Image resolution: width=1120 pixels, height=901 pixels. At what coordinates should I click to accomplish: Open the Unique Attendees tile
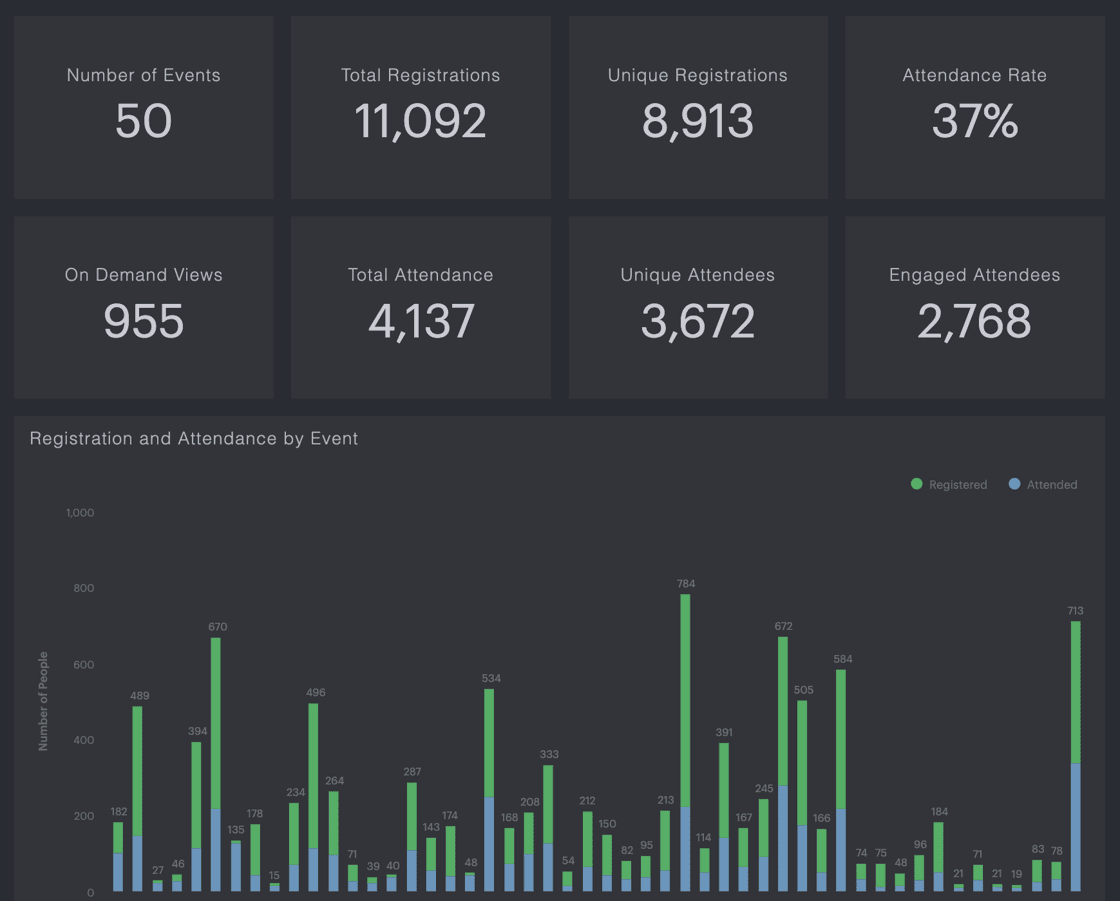click(697, 307)
